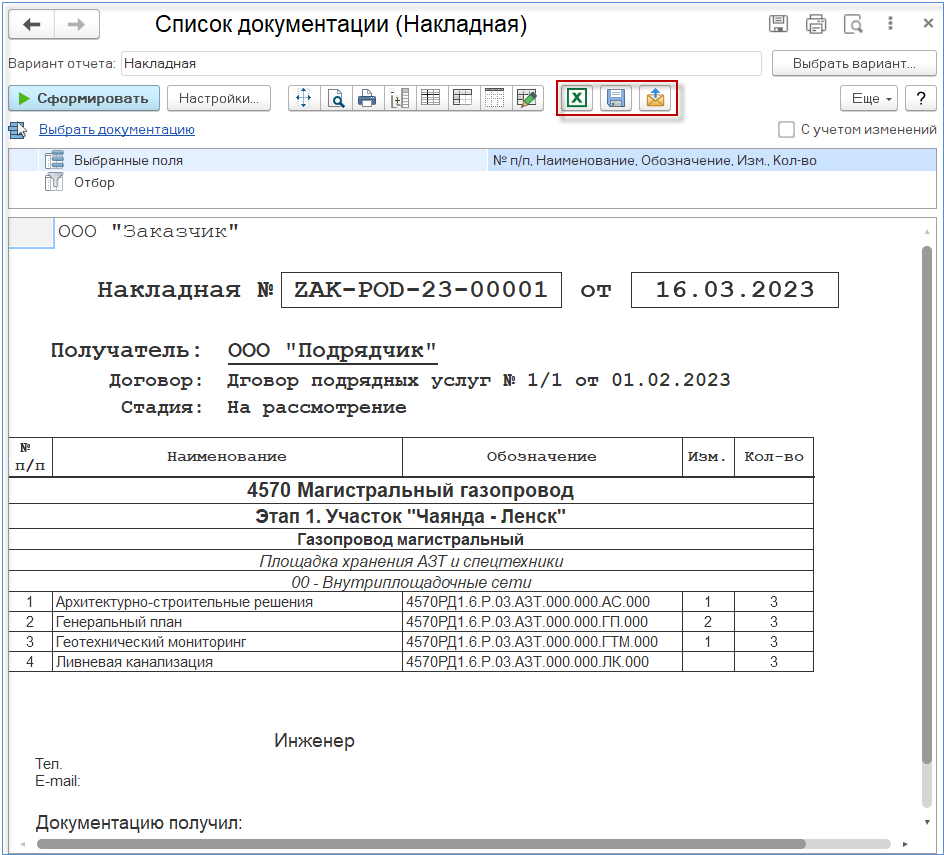Click the Отбор filter funnel icon
This screenshot has width=944, height=855.
(x=54, y=182)
